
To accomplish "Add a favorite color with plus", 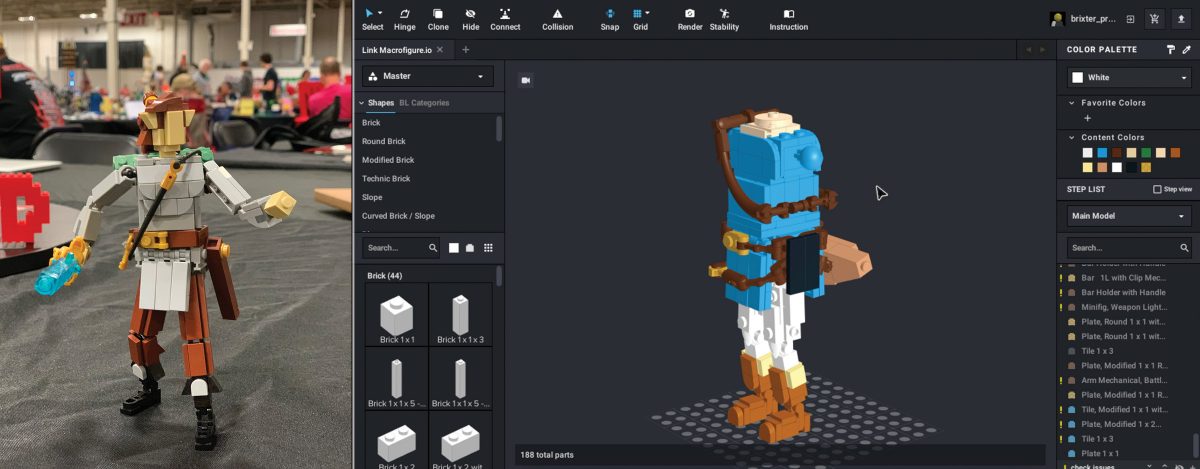I will tap(1088, 118).
